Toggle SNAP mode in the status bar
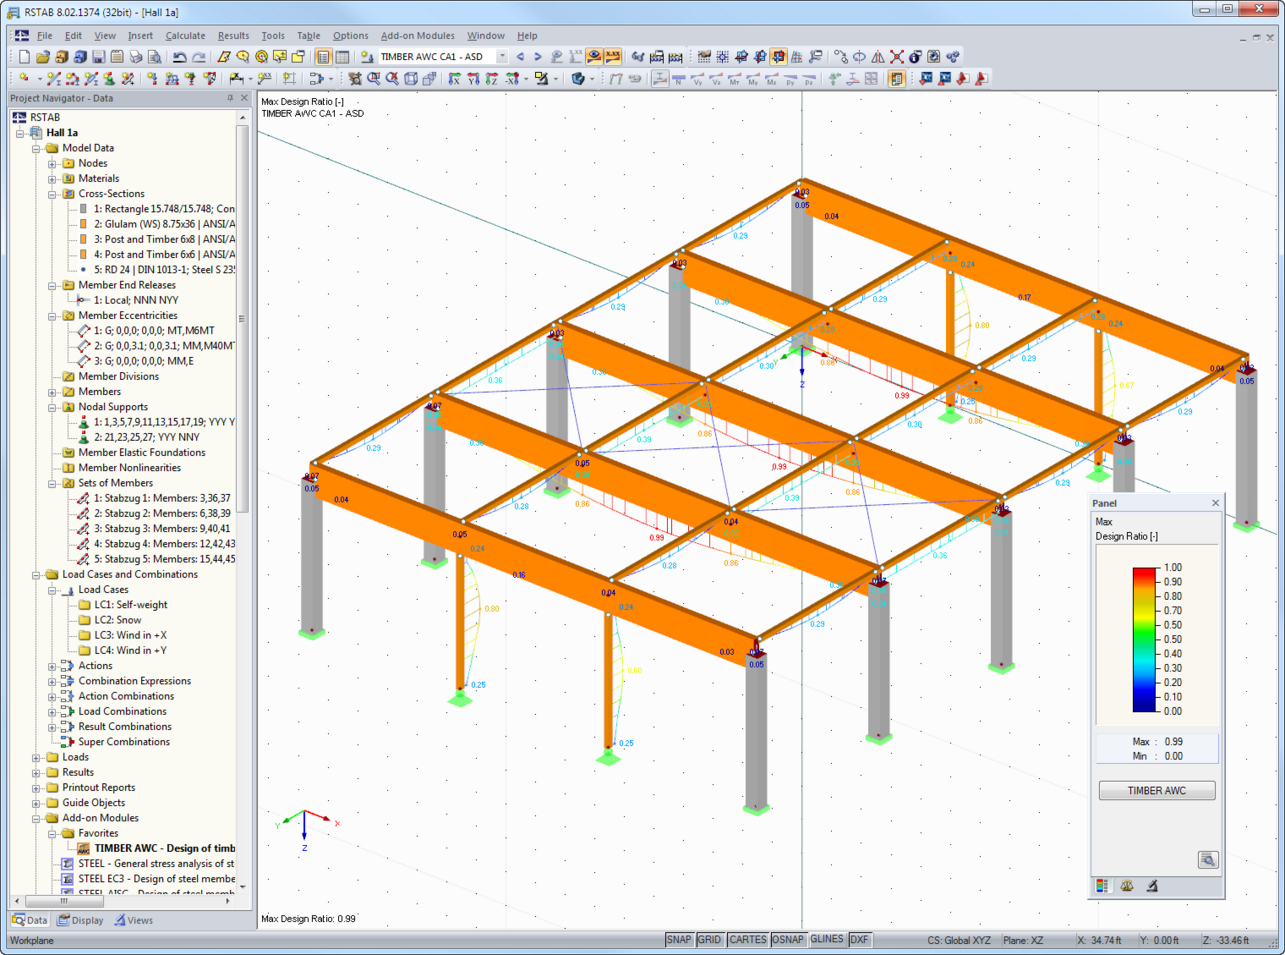The image size is (1285, 955). click(679, 939)
